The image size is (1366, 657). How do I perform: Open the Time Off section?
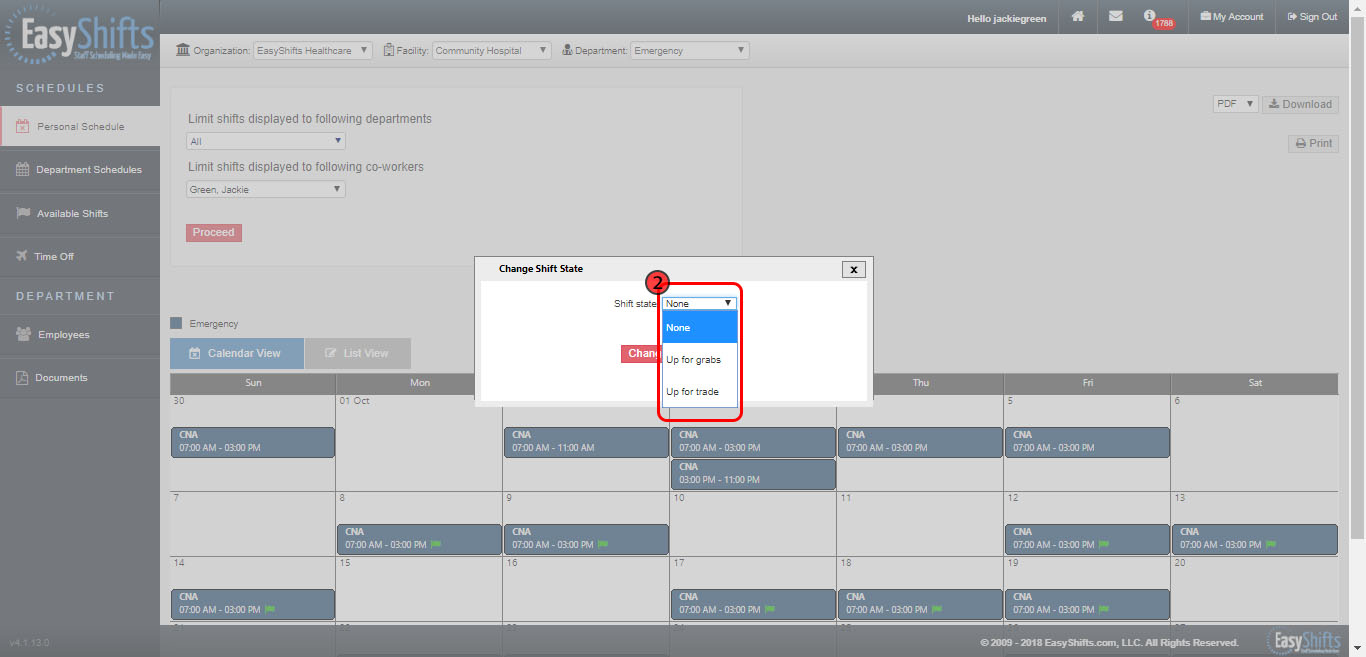[80, 257]
